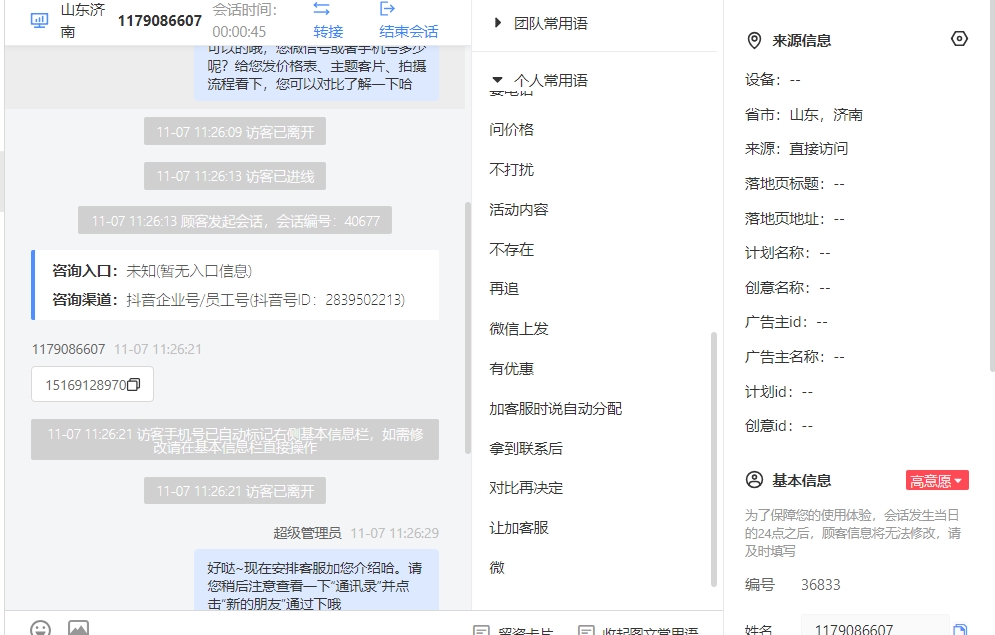The width and height of the screenshot is (995, 635).
Task: Click the 山东济南 location label in header
Action: pos(83,20)
